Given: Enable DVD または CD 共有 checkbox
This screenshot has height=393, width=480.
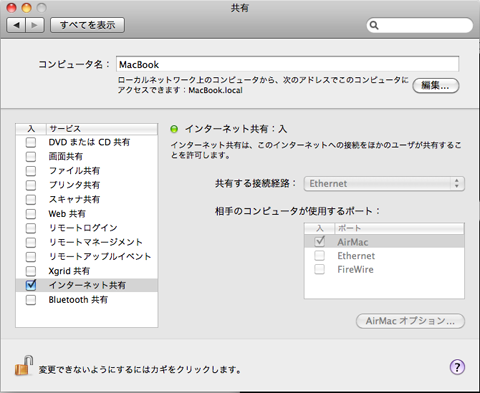Looking at the screenshot, I should [x=31, y=142].
